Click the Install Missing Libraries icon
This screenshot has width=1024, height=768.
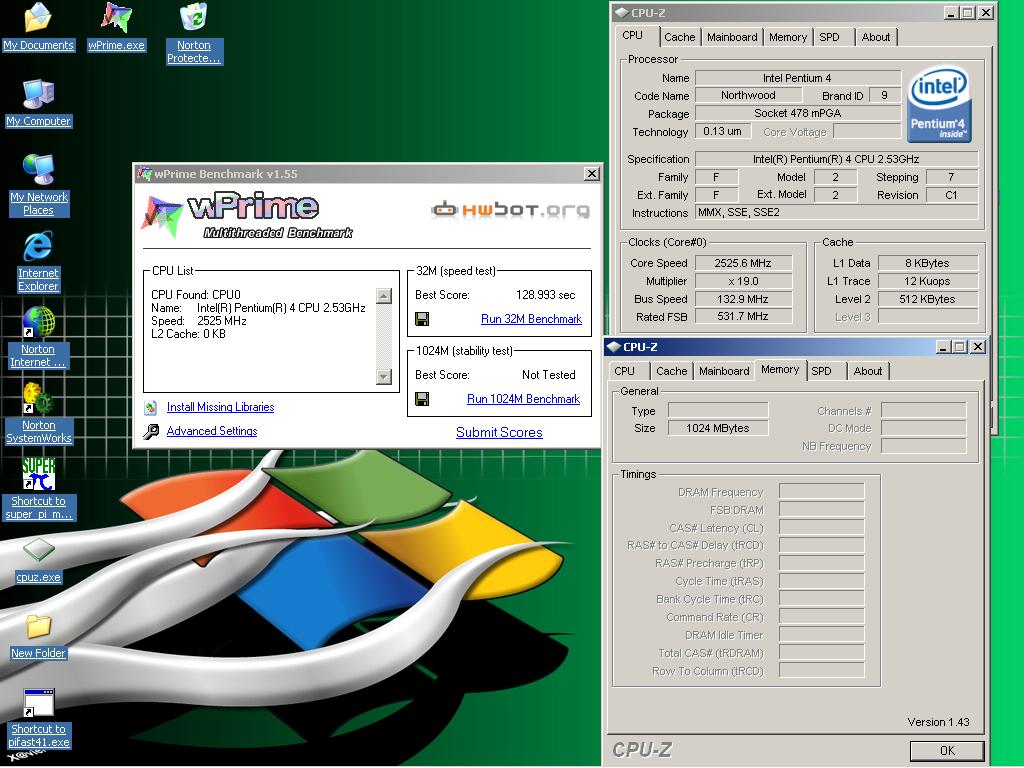point(151,408)
